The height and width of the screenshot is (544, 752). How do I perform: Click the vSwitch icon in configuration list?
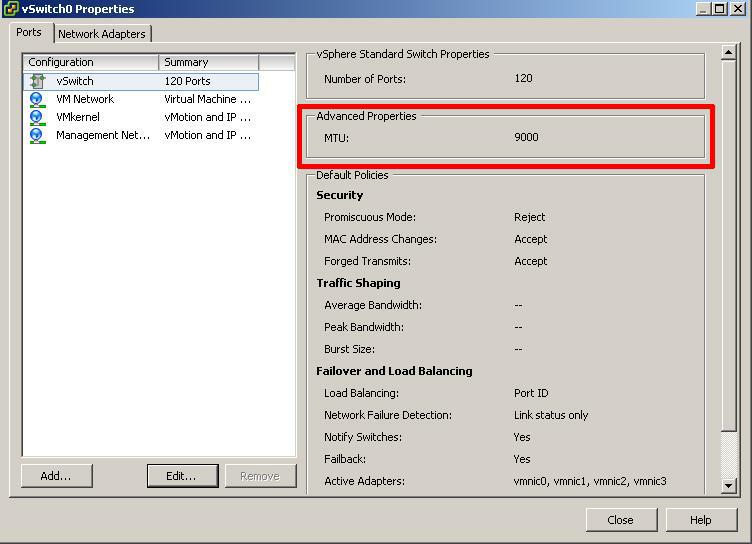37,81
